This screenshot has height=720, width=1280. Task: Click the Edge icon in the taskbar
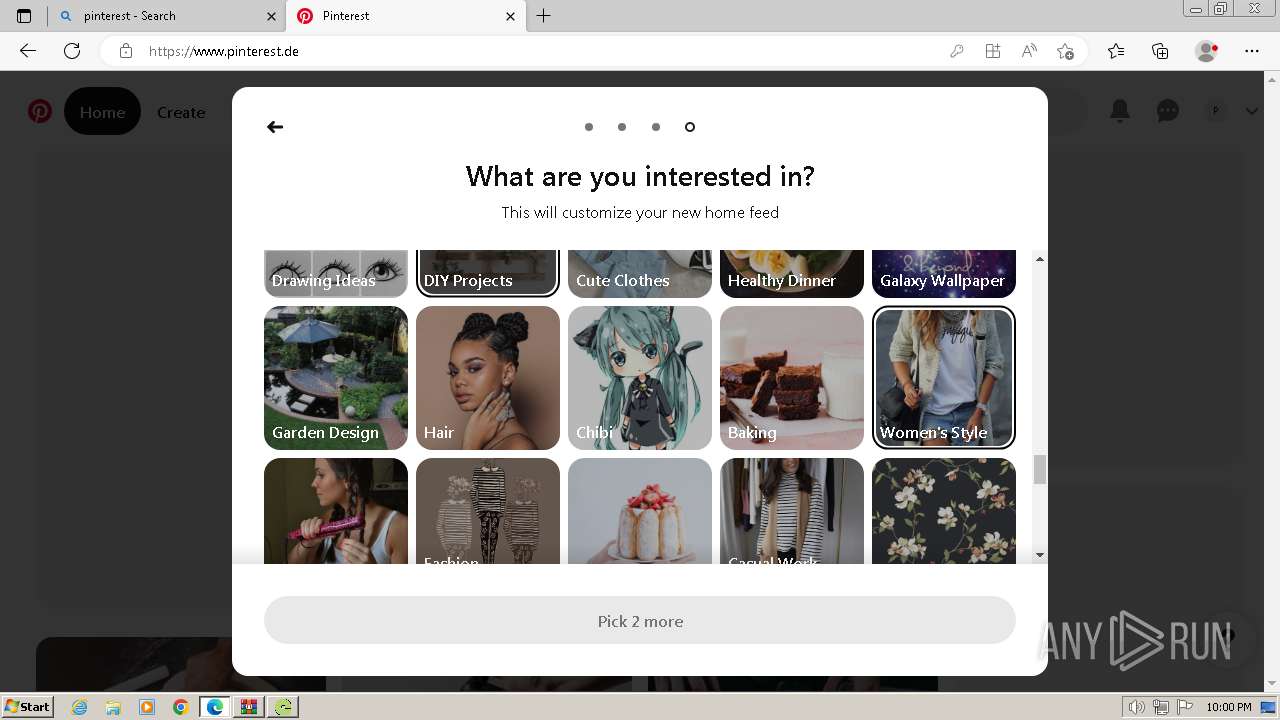pos(215,707)
